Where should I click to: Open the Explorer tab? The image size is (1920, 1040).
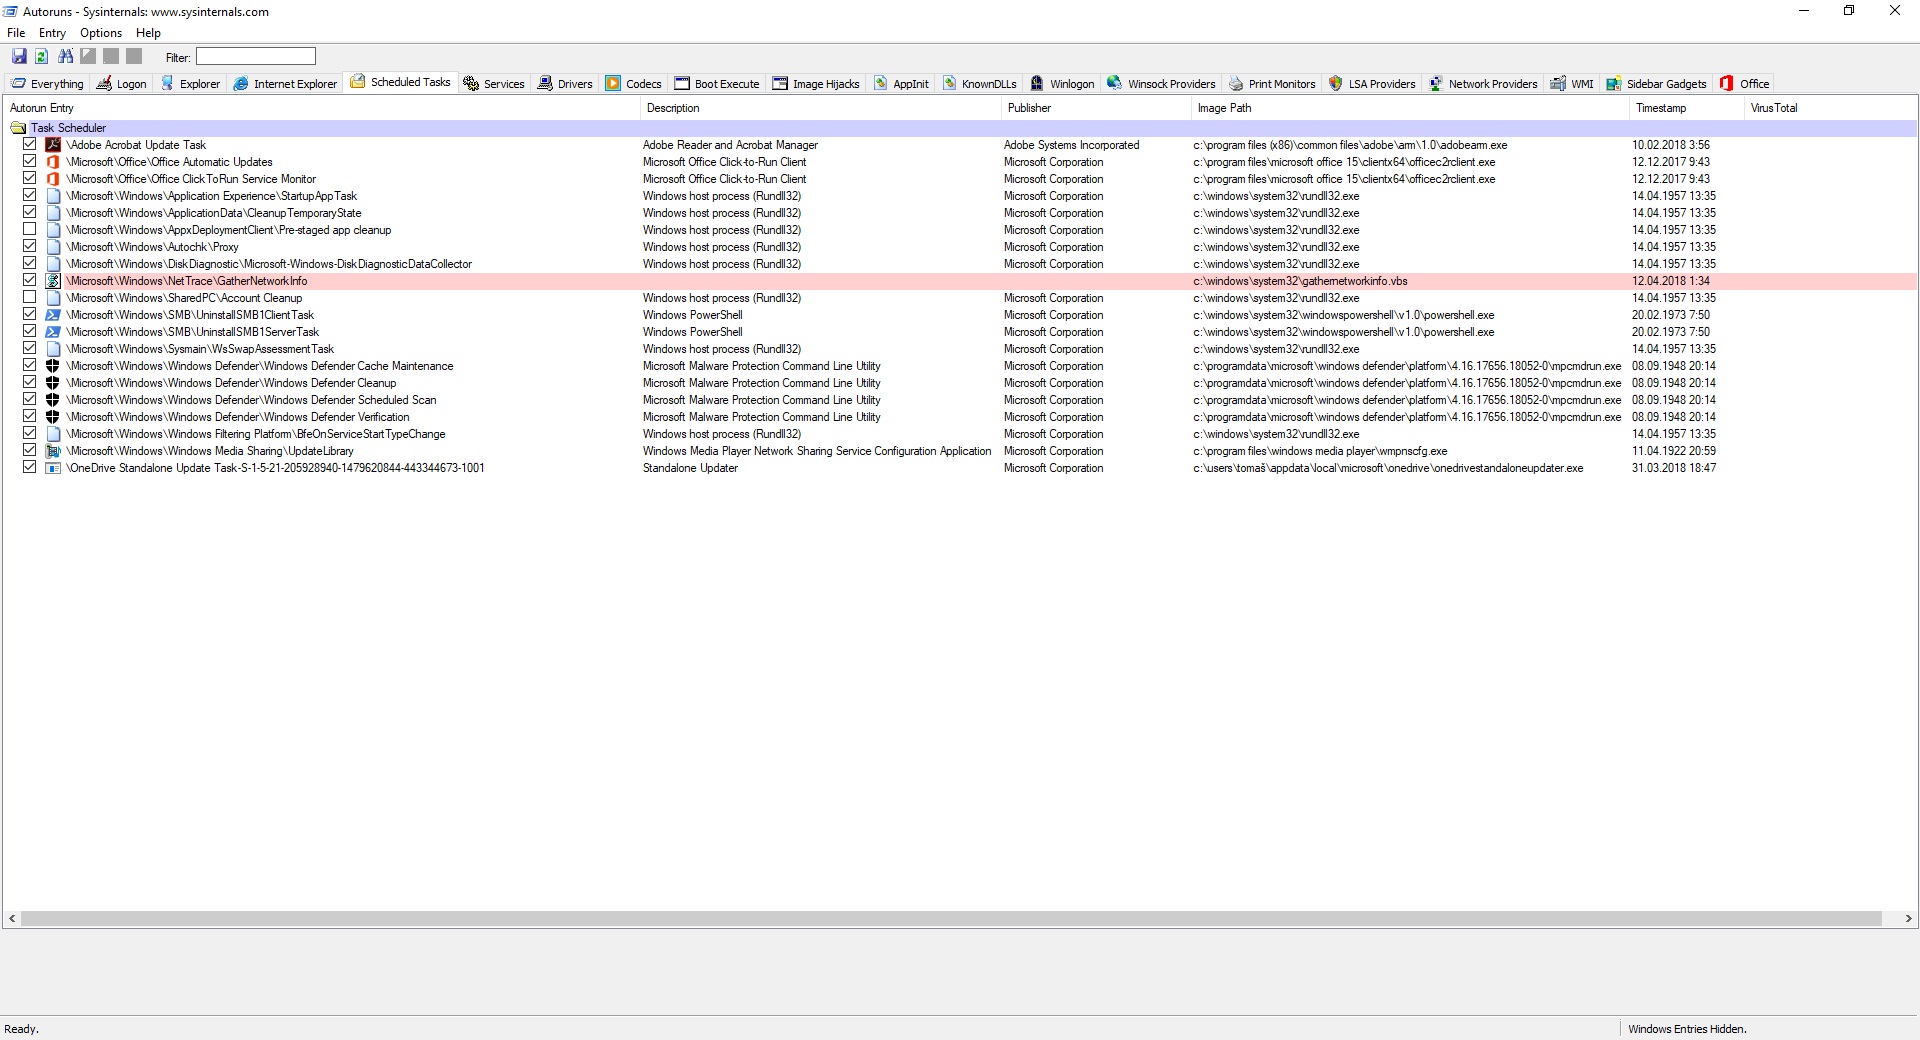point(190,84)
